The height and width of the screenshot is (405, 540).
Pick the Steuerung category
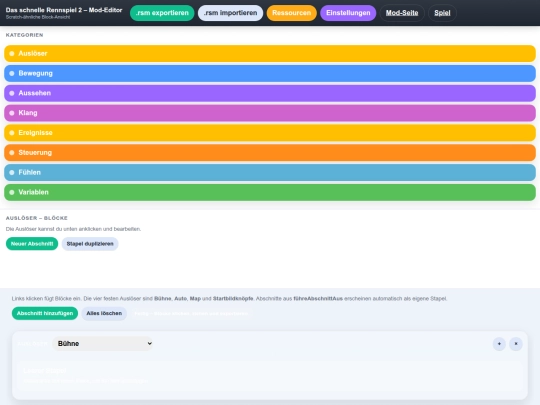click(270, 153)
